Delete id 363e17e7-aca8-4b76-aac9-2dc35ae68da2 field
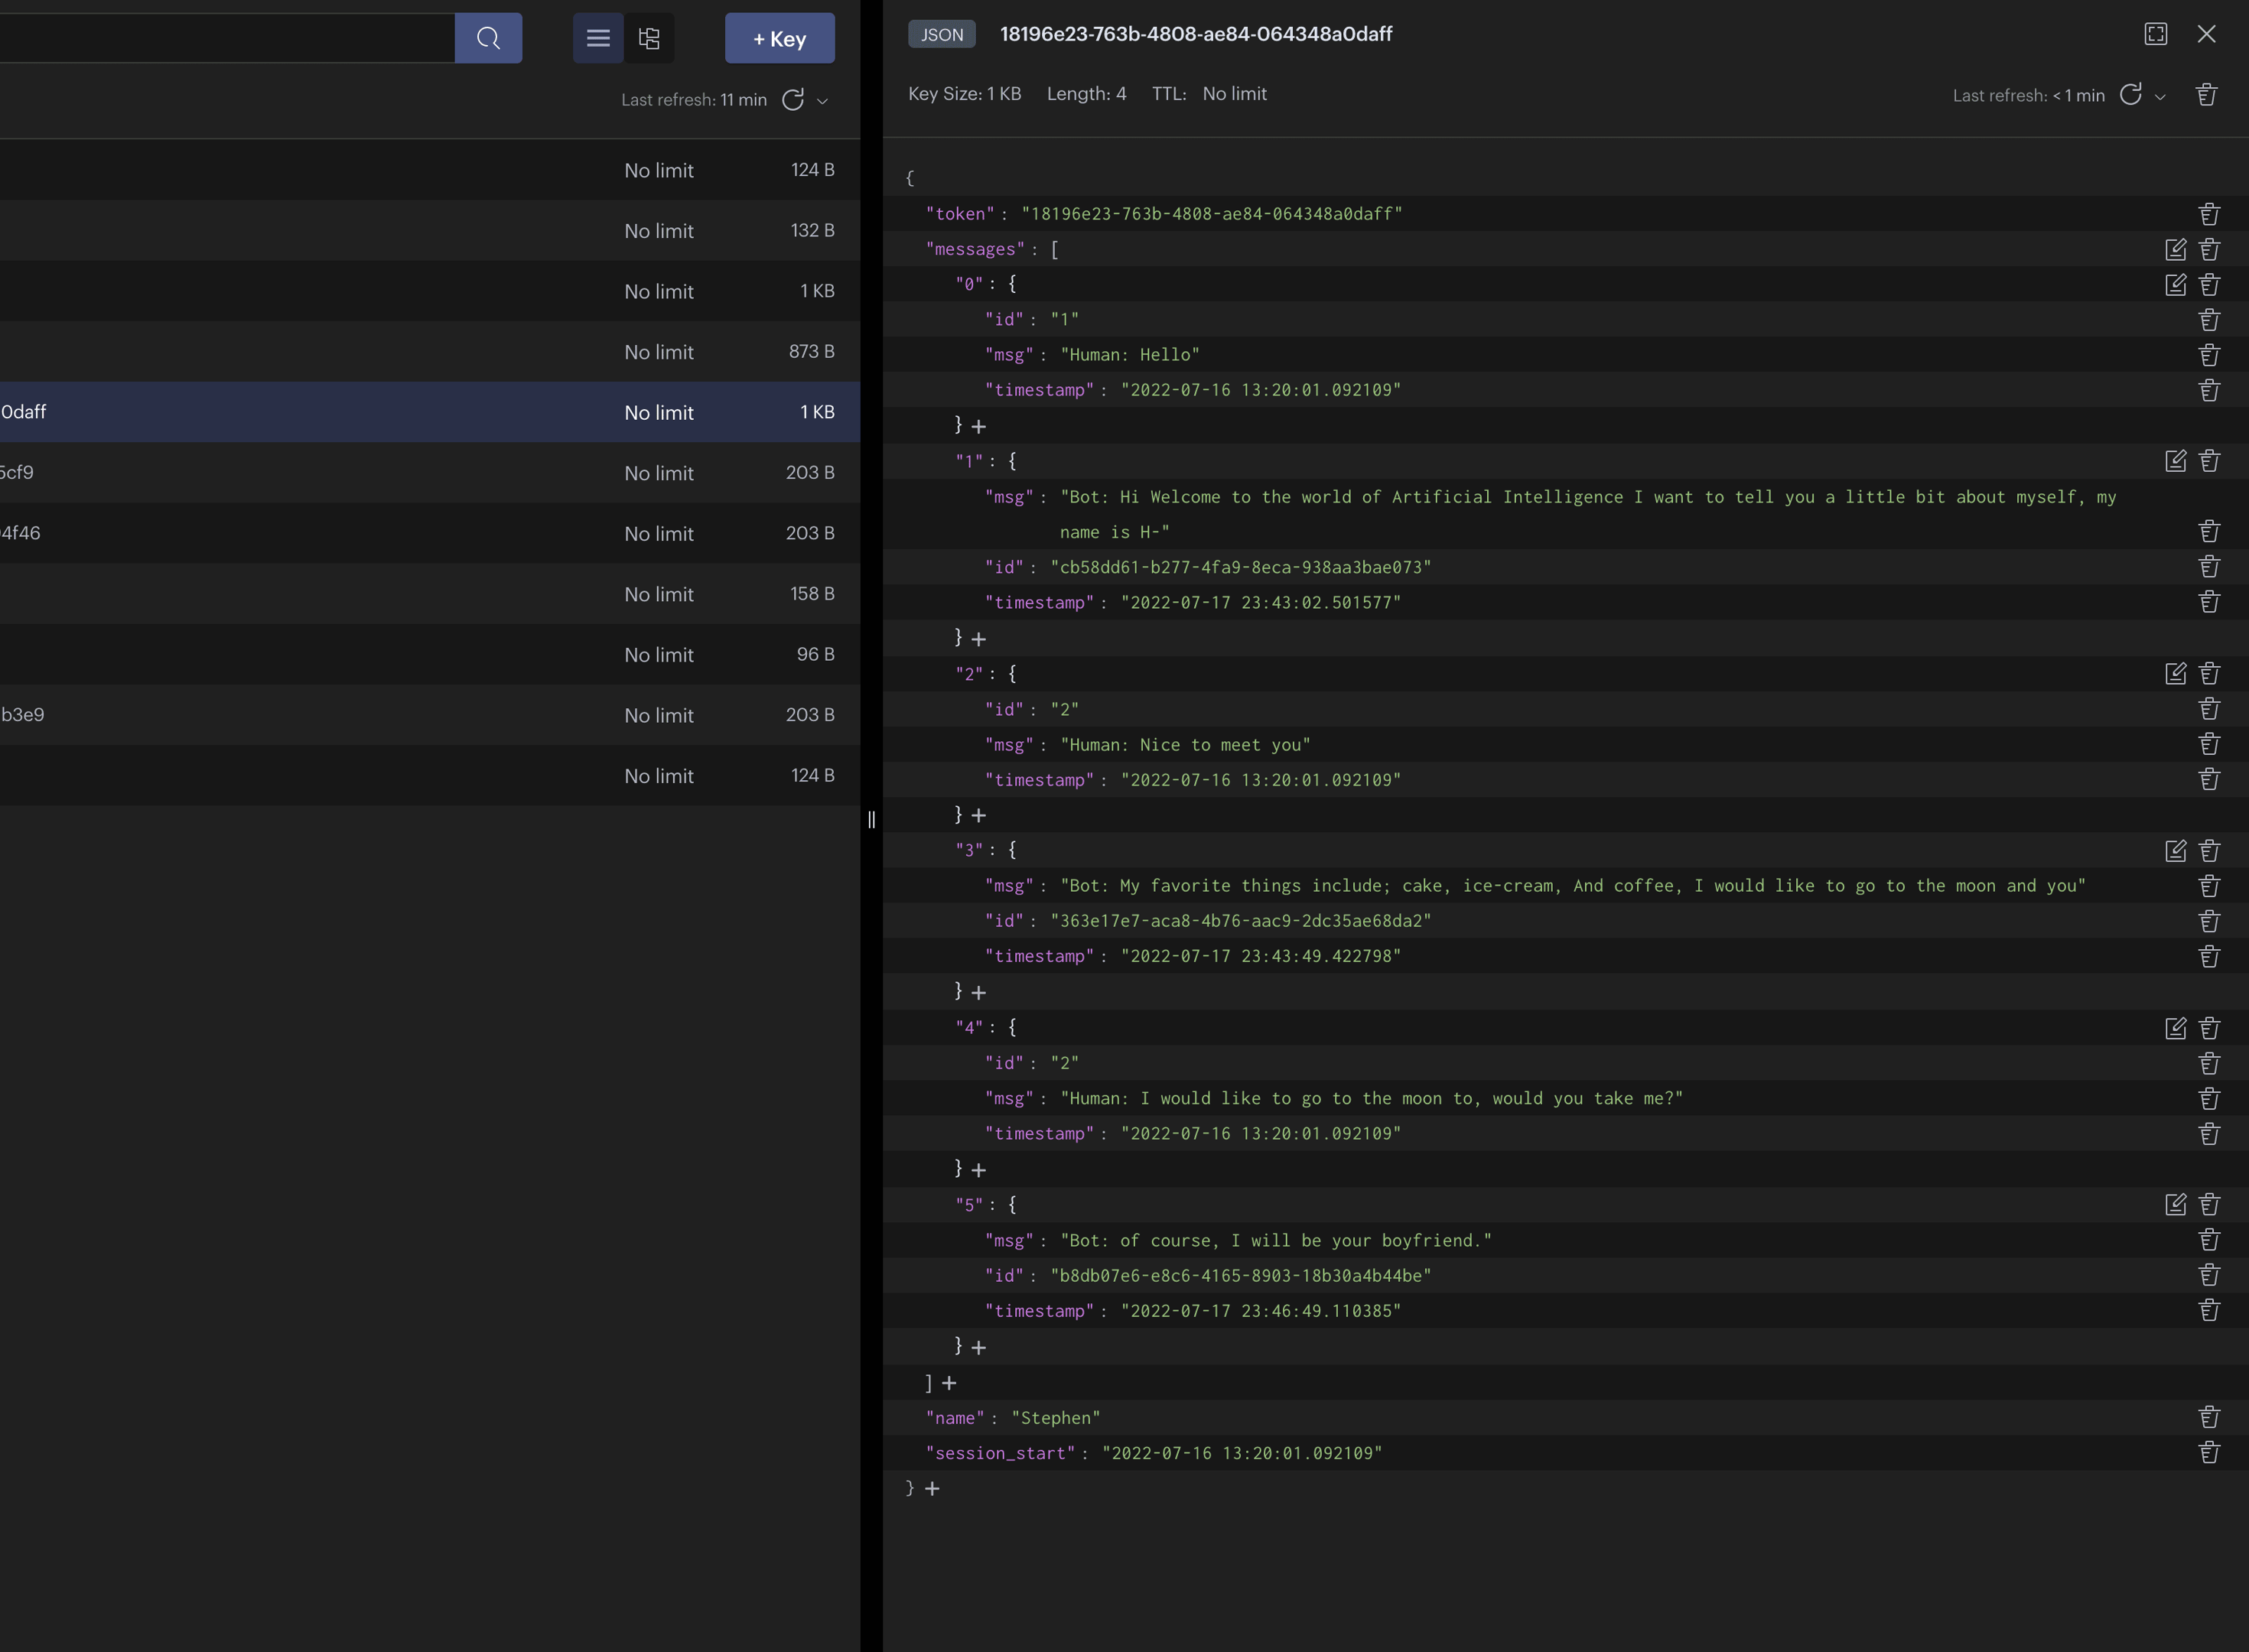Image resolution: width=2249 pixels, height=1652 pixels. click(x=2210, y=921)
